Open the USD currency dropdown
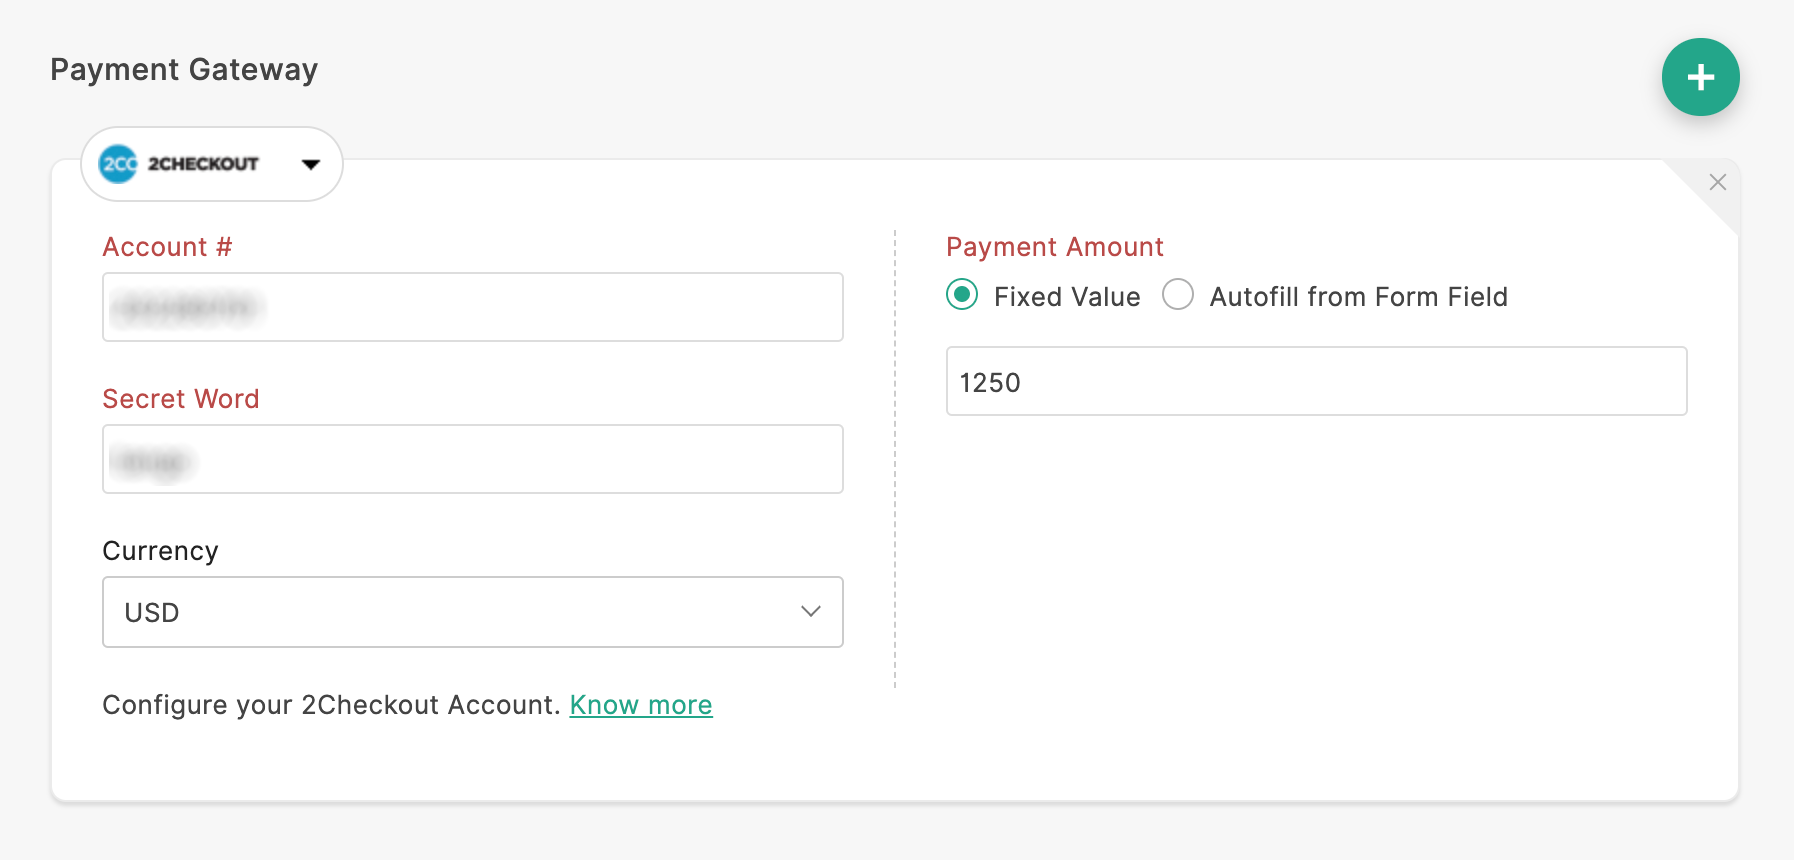Image resolution: width=1794 pixels, height=860 pixels. (x=472, y=612)
